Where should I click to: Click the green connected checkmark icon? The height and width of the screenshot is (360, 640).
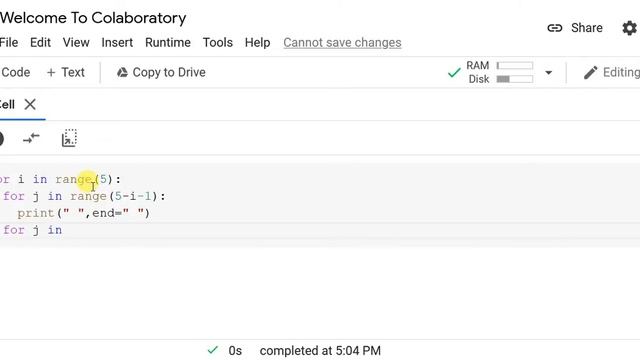pyautogui.click(x=454, y=73)
